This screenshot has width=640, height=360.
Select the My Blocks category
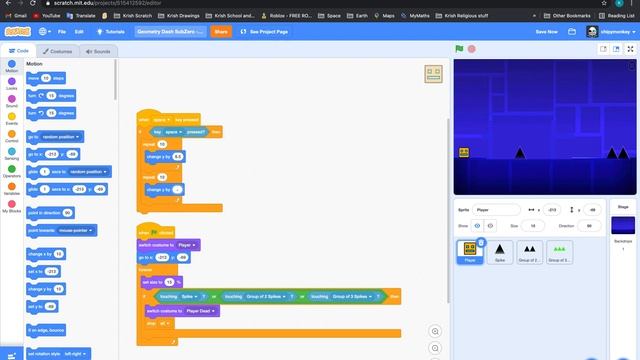point(12,207)
